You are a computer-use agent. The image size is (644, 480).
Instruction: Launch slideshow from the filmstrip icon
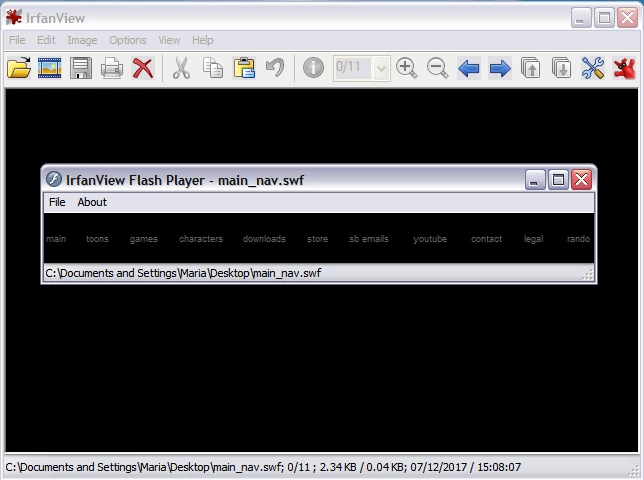pos(49,68)
